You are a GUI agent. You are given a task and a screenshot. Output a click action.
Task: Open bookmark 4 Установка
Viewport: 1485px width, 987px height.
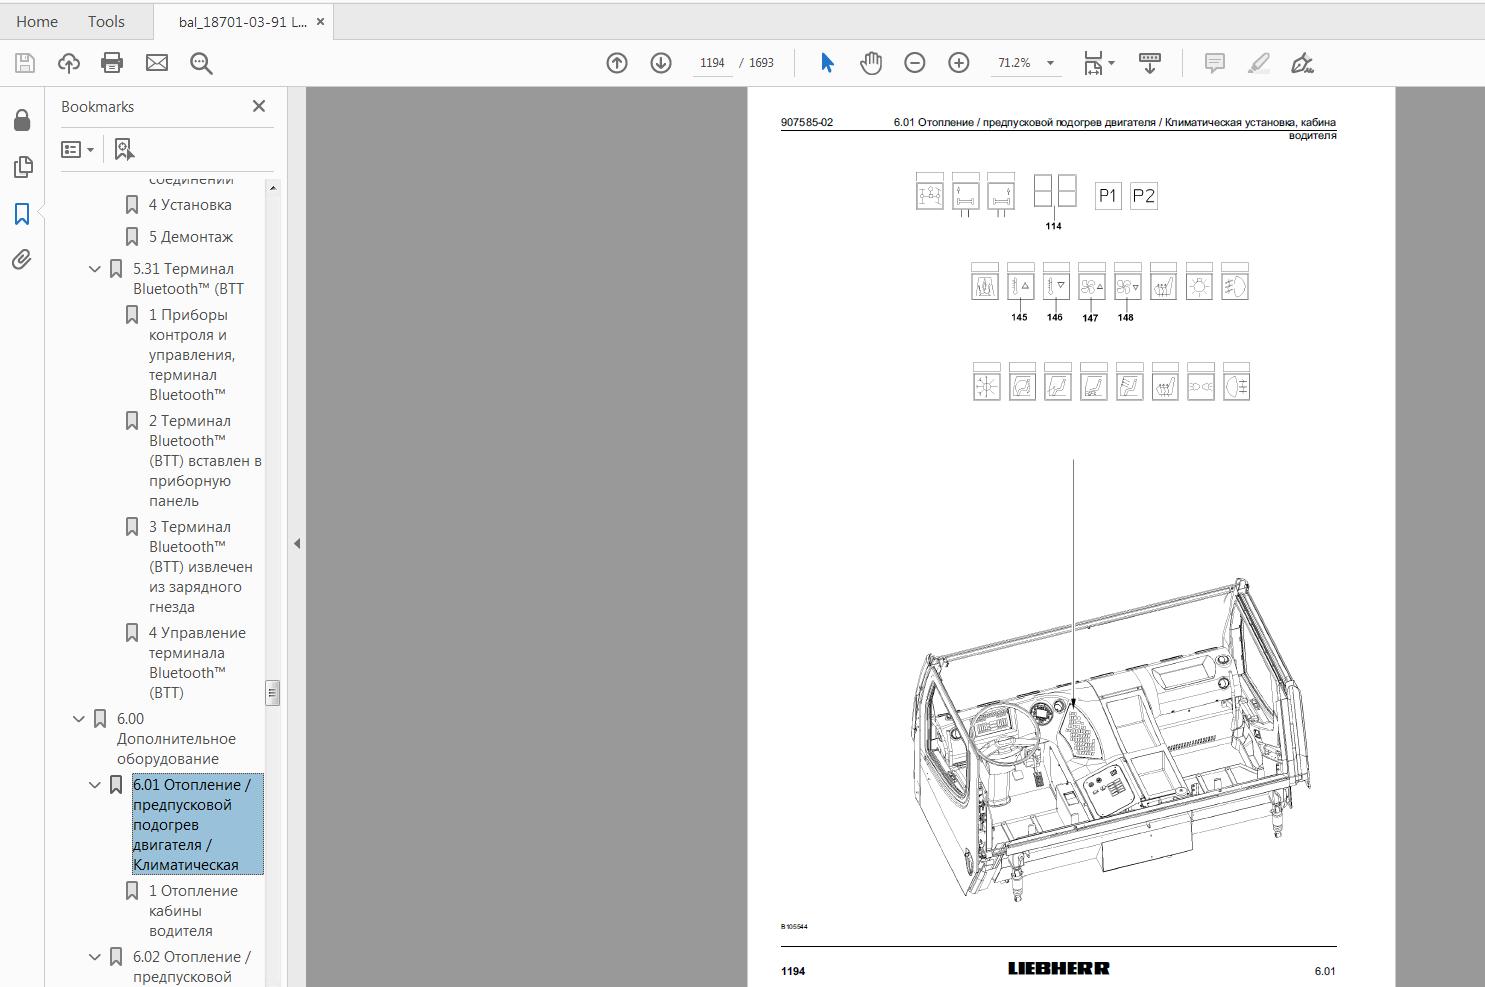click(x=190, y=205)
